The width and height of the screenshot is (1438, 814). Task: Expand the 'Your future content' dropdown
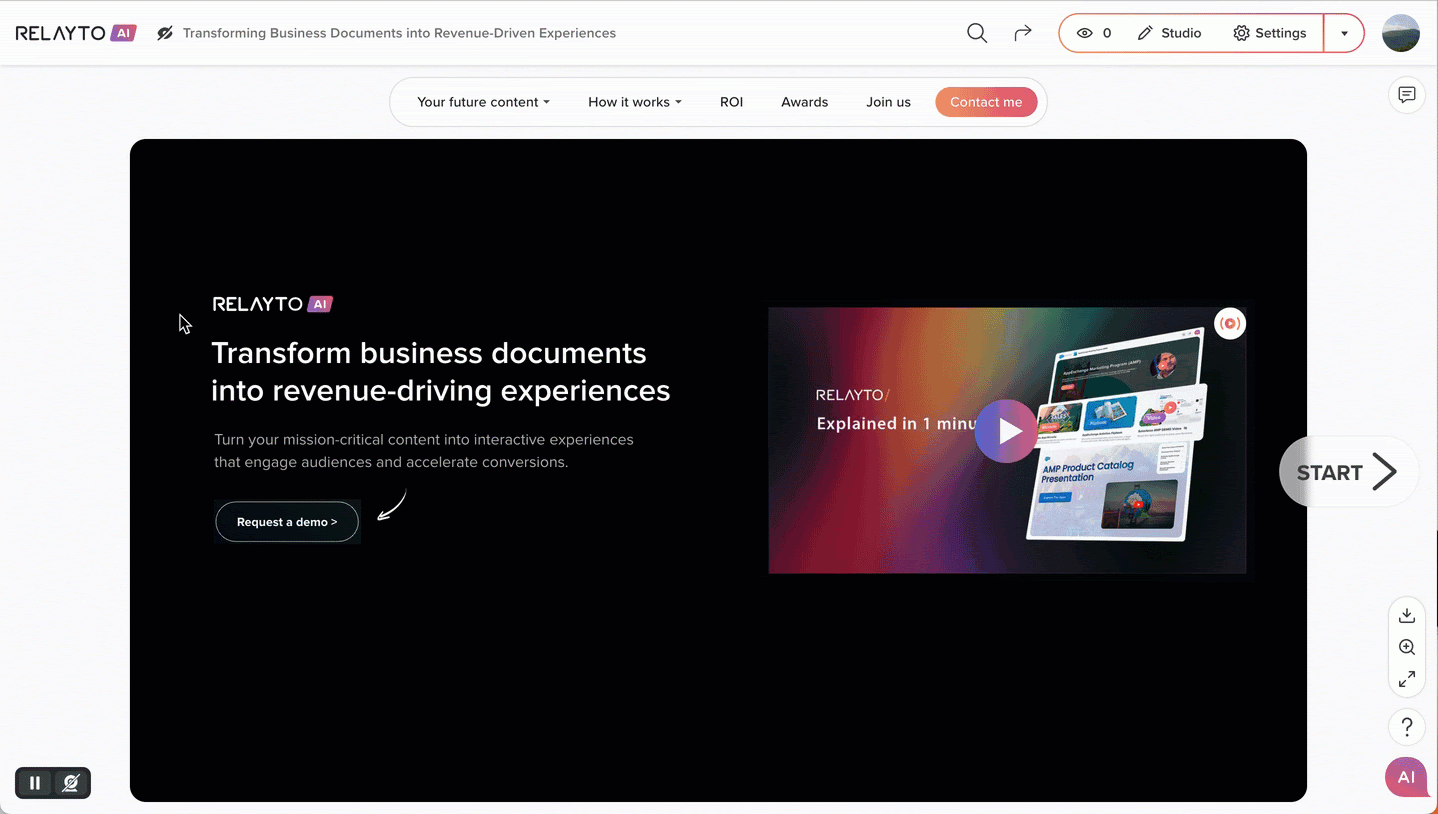[x=483, y=102]
